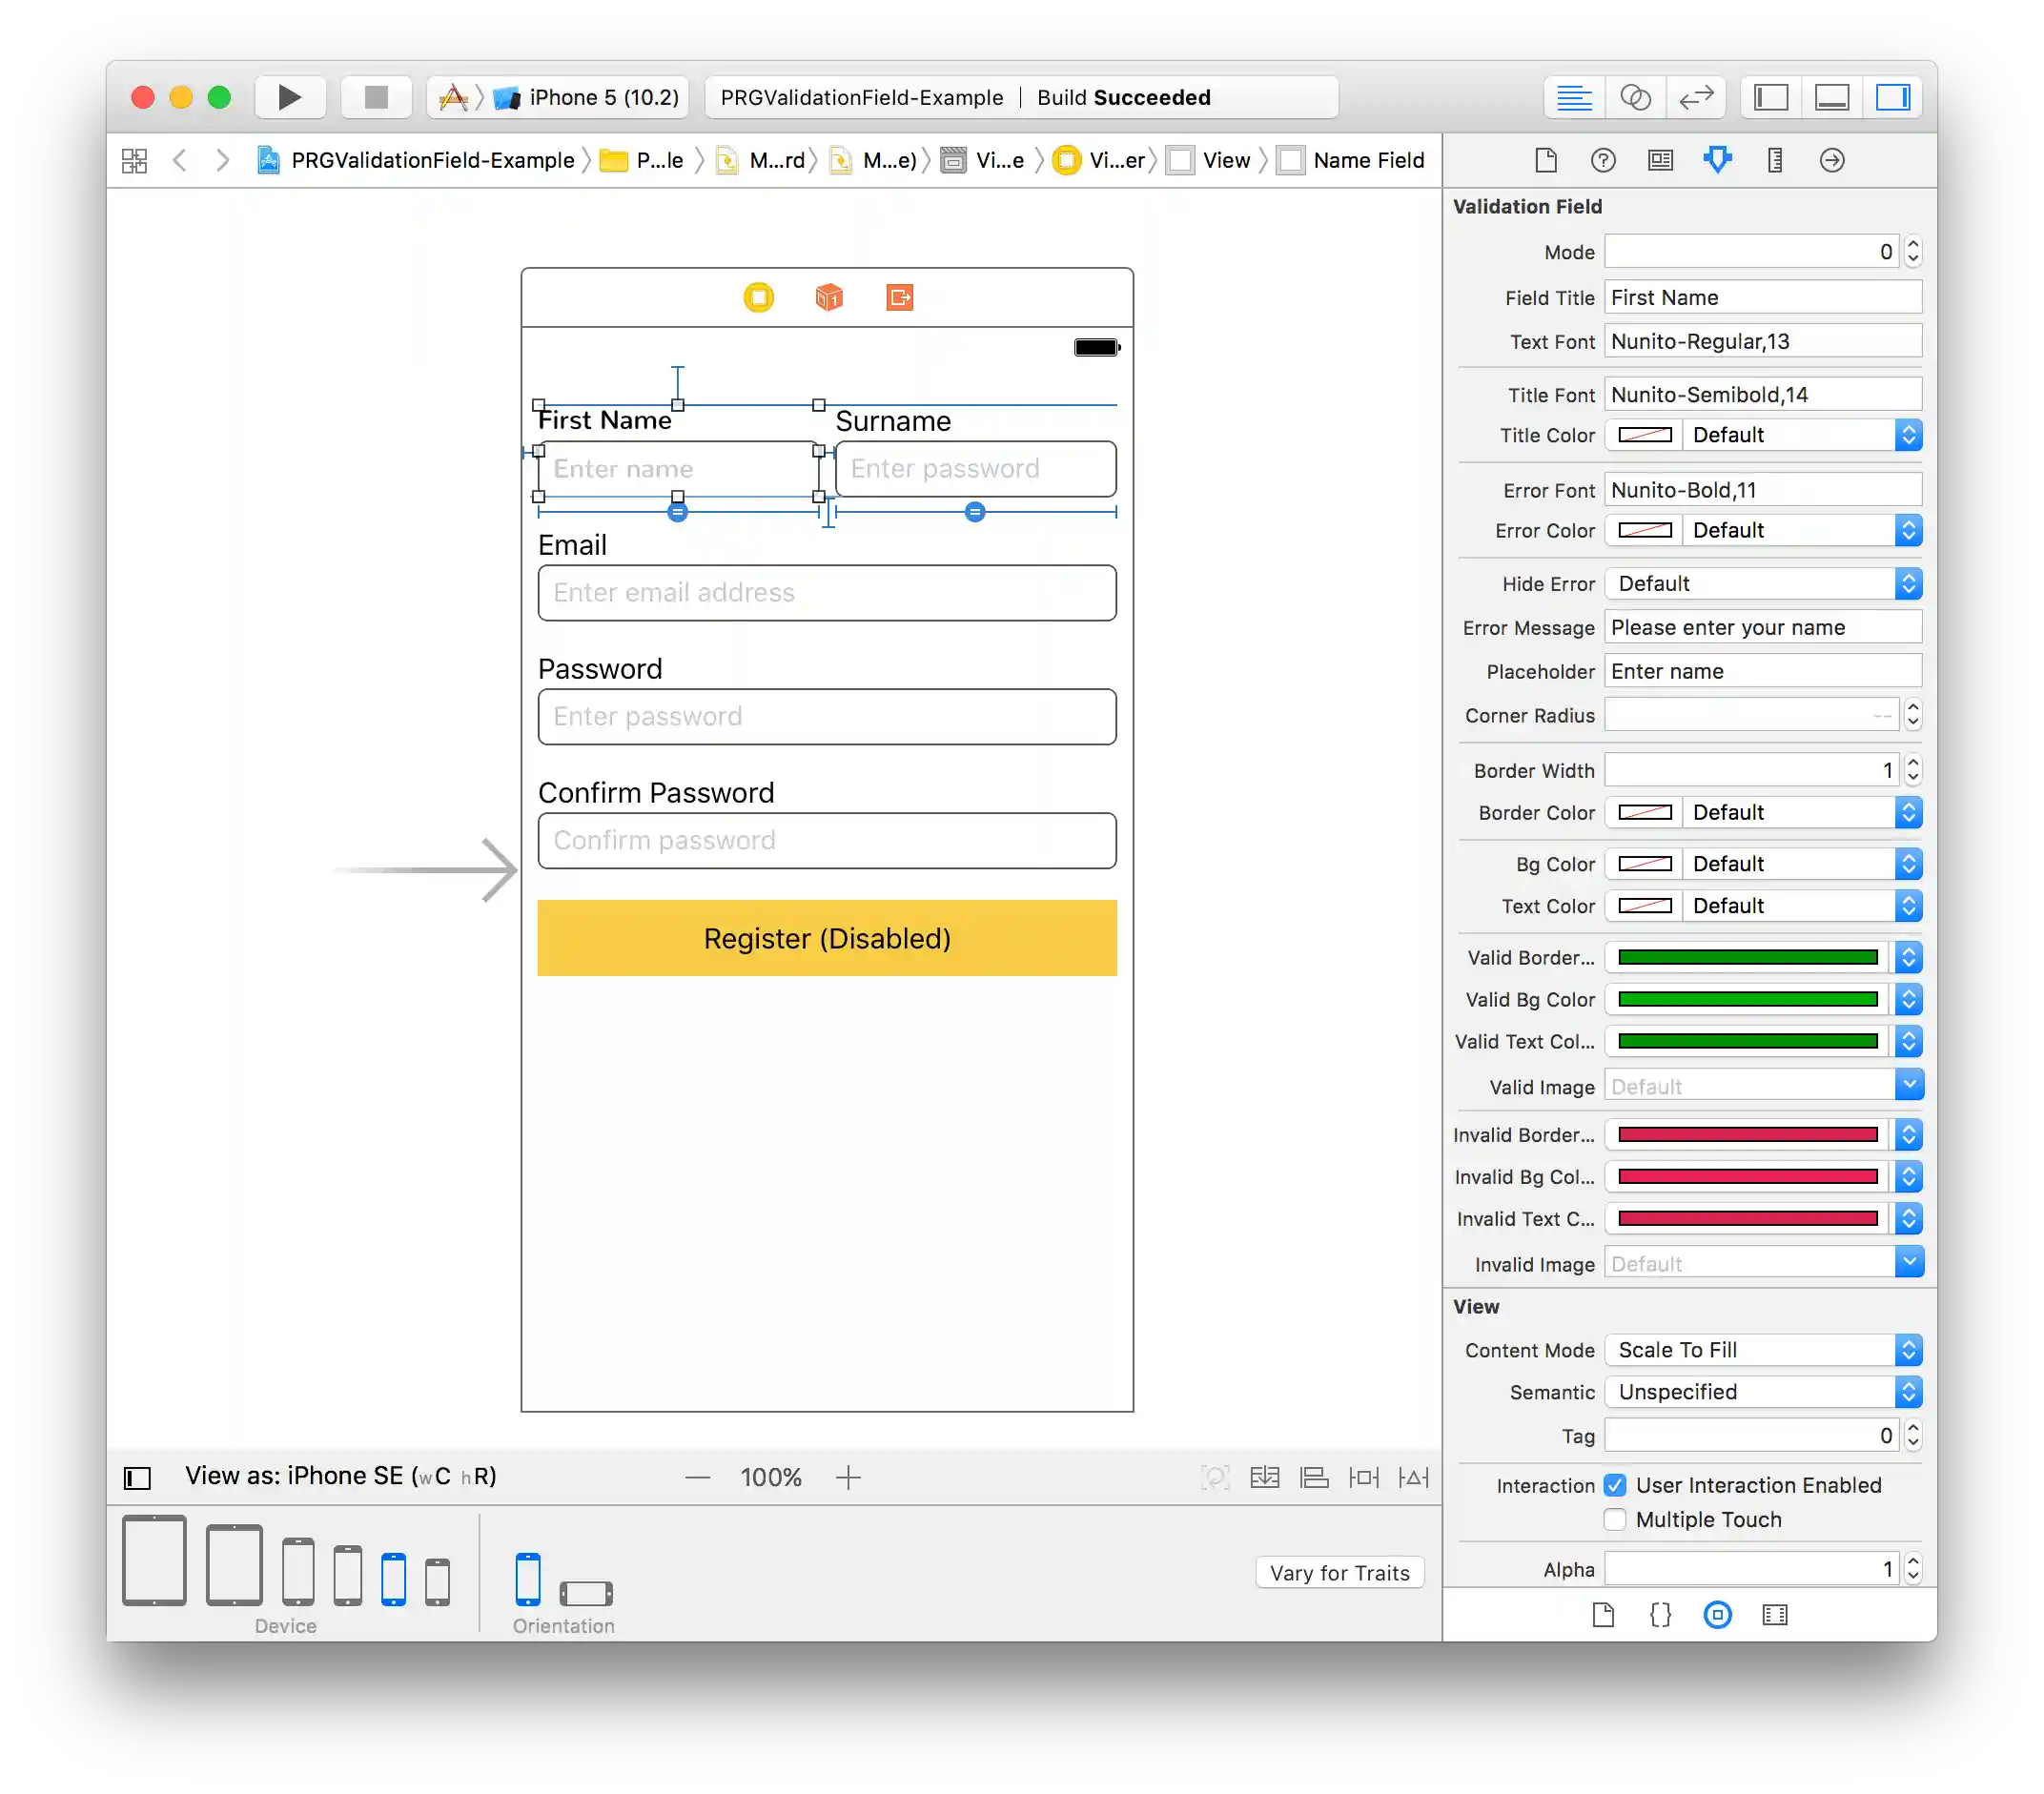Click the Vary for Traits button
2044x1794 pixels.
[x=1339, y=1573]
